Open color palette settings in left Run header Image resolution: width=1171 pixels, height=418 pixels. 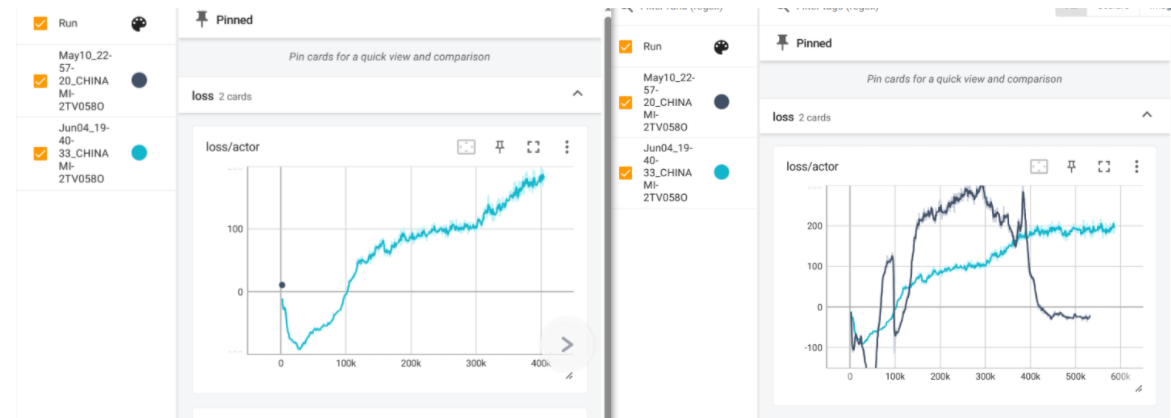(x=139, y=24)
